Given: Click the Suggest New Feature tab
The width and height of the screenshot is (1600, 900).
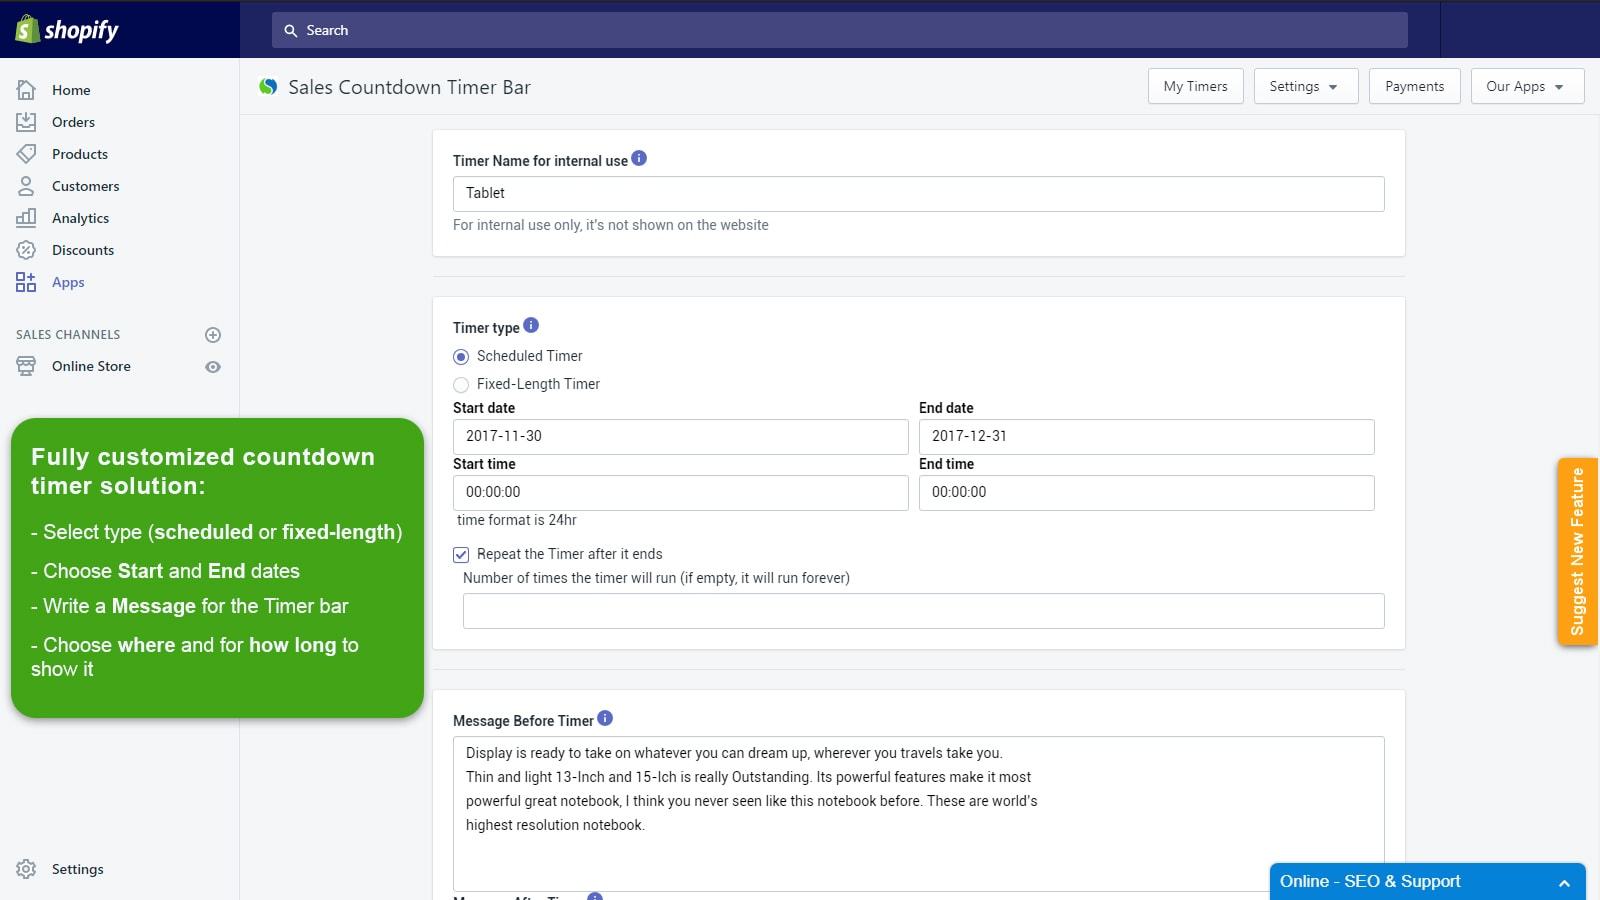Looking at the screenshot, I should (x=1577, y=551).
